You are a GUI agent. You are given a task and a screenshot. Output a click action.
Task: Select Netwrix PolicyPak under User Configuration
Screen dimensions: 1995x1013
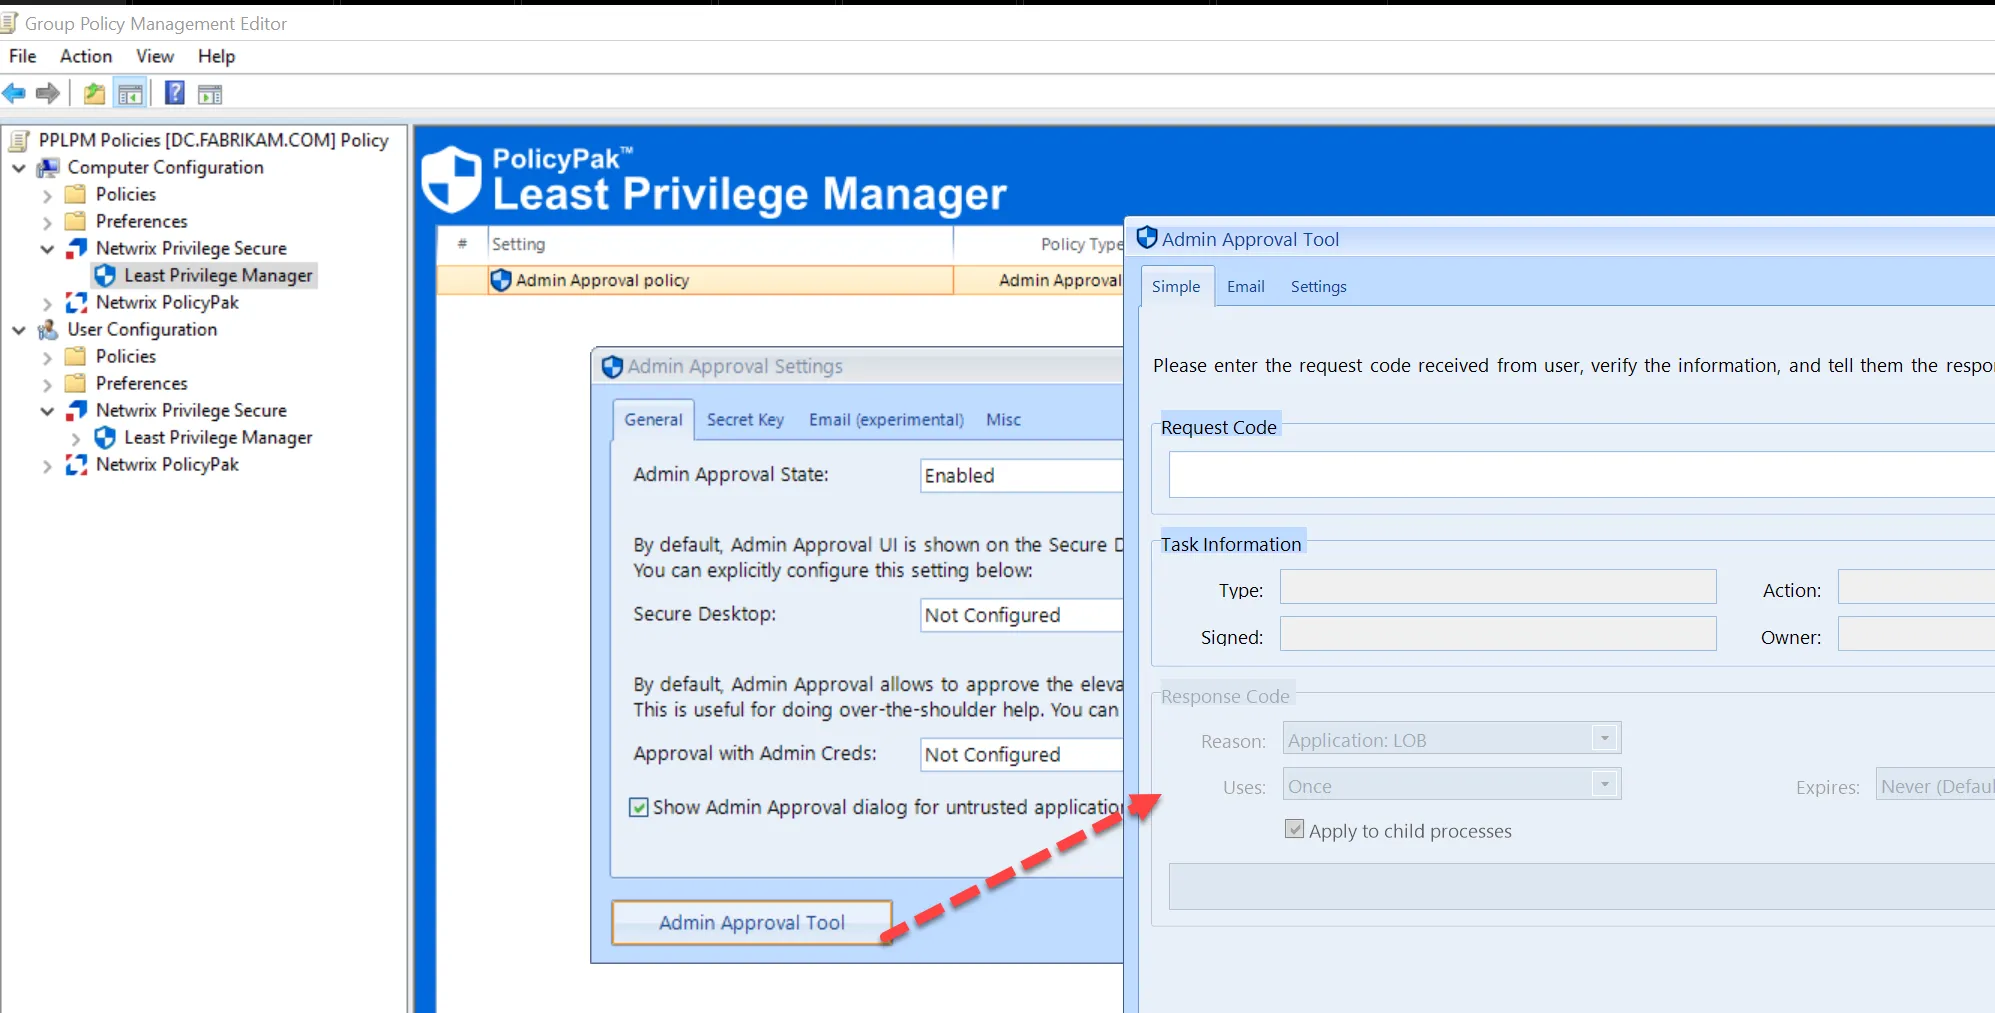pos(166,464)
